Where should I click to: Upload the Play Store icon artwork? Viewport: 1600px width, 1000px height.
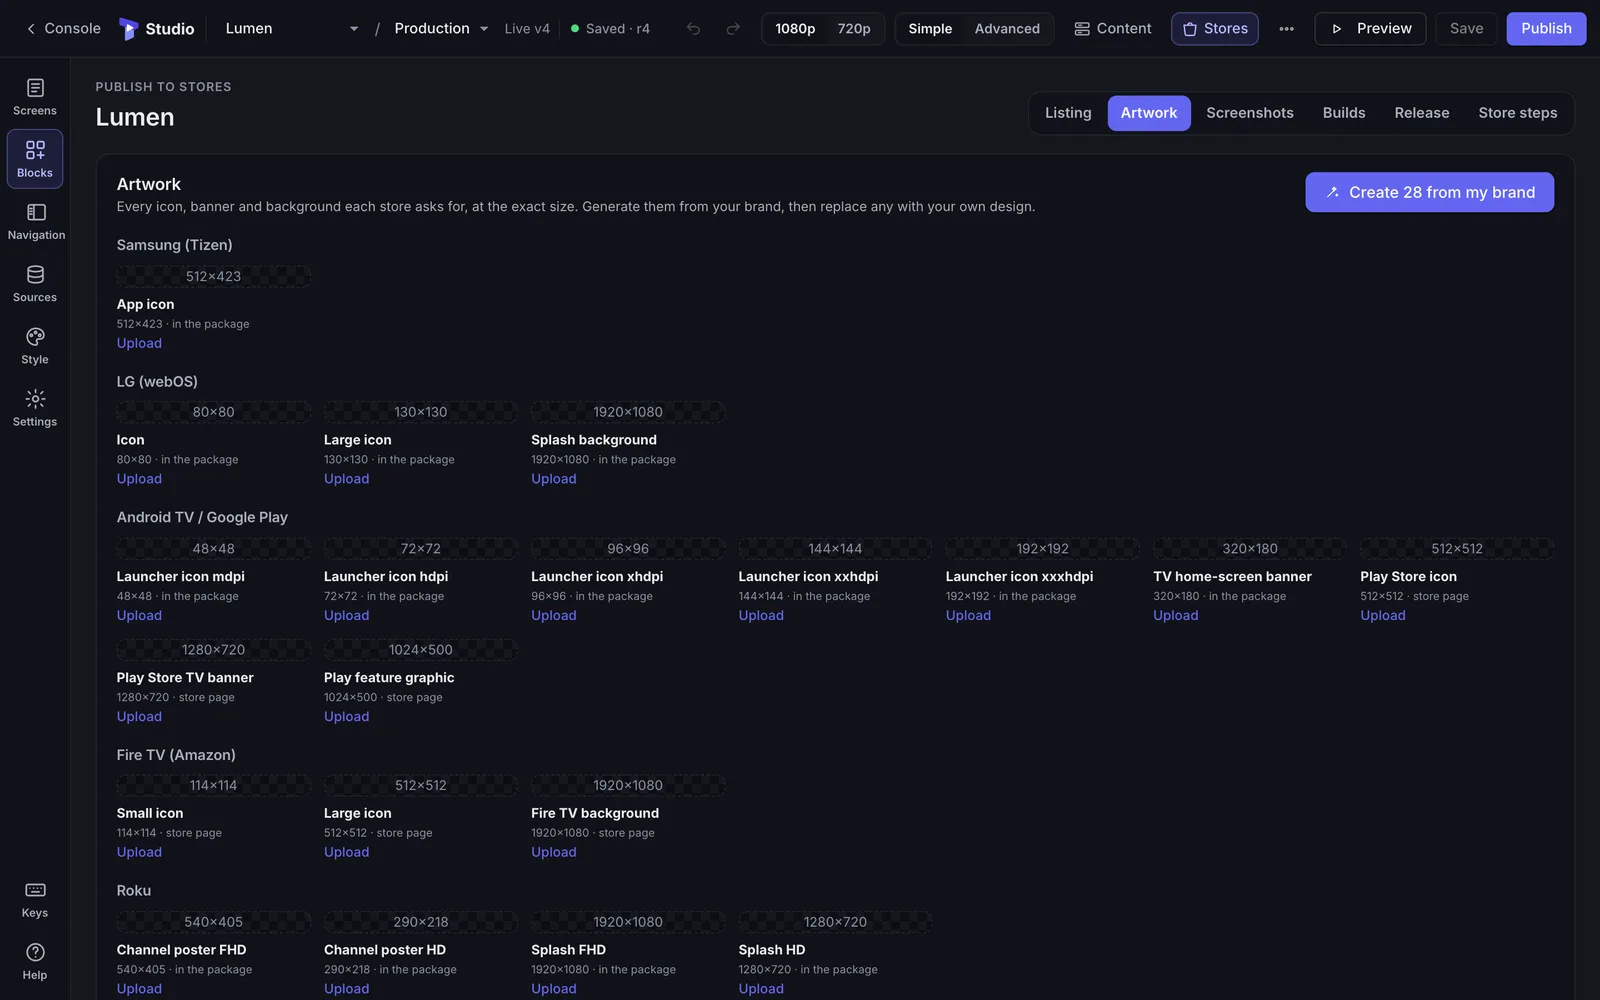click(1382, 616)
